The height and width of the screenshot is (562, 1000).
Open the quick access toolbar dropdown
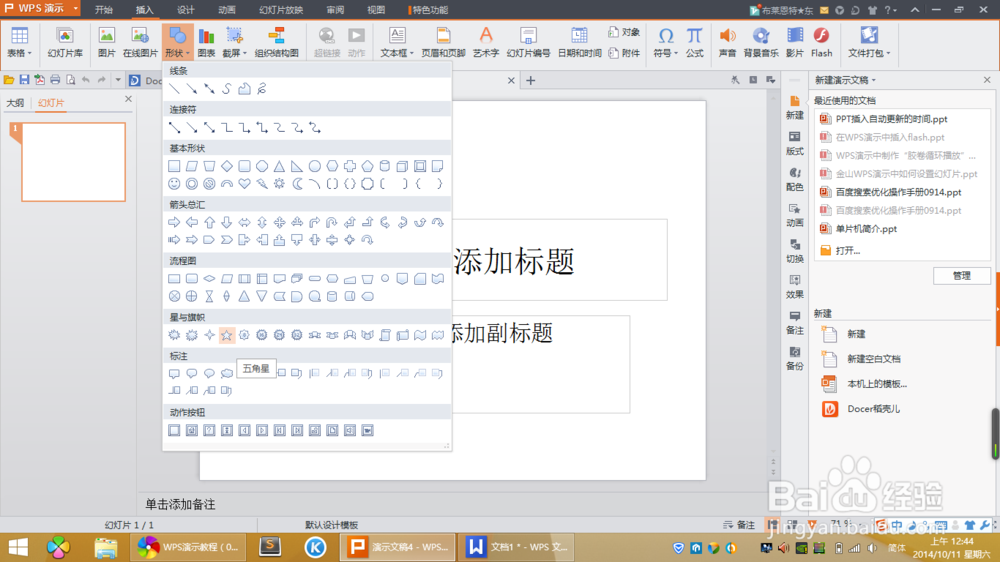coord(118,80)
